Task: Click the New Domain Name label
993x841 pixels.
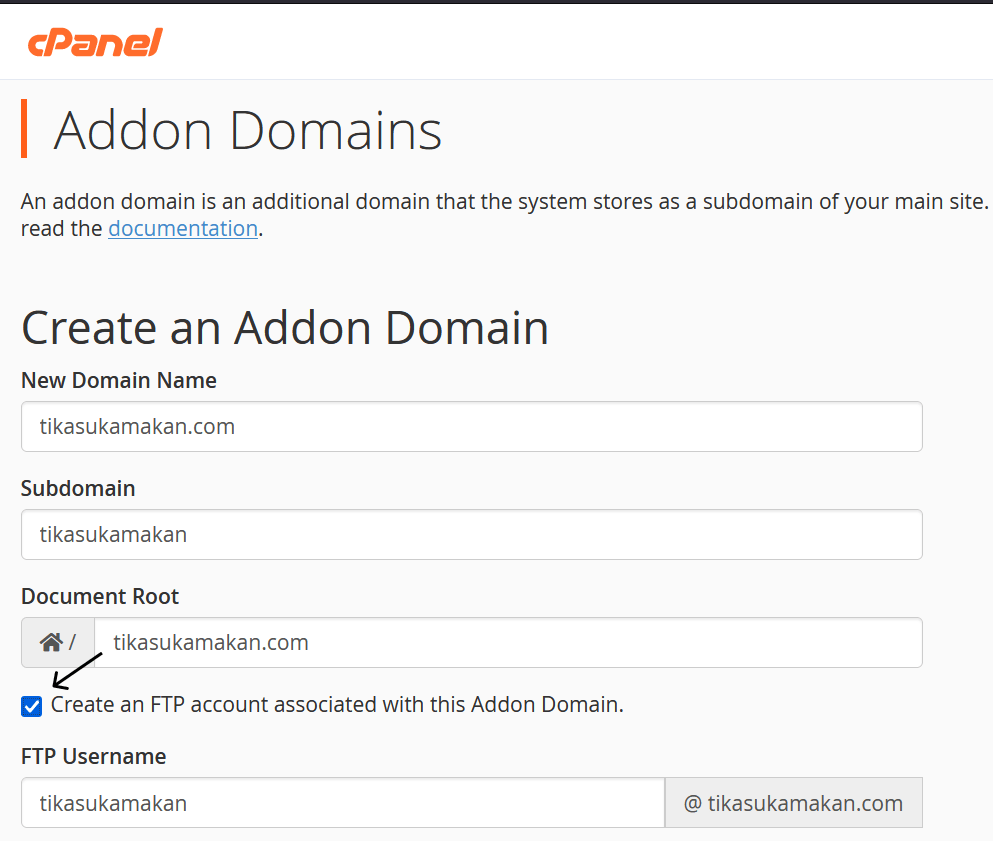Action: (x=118, y=380)
